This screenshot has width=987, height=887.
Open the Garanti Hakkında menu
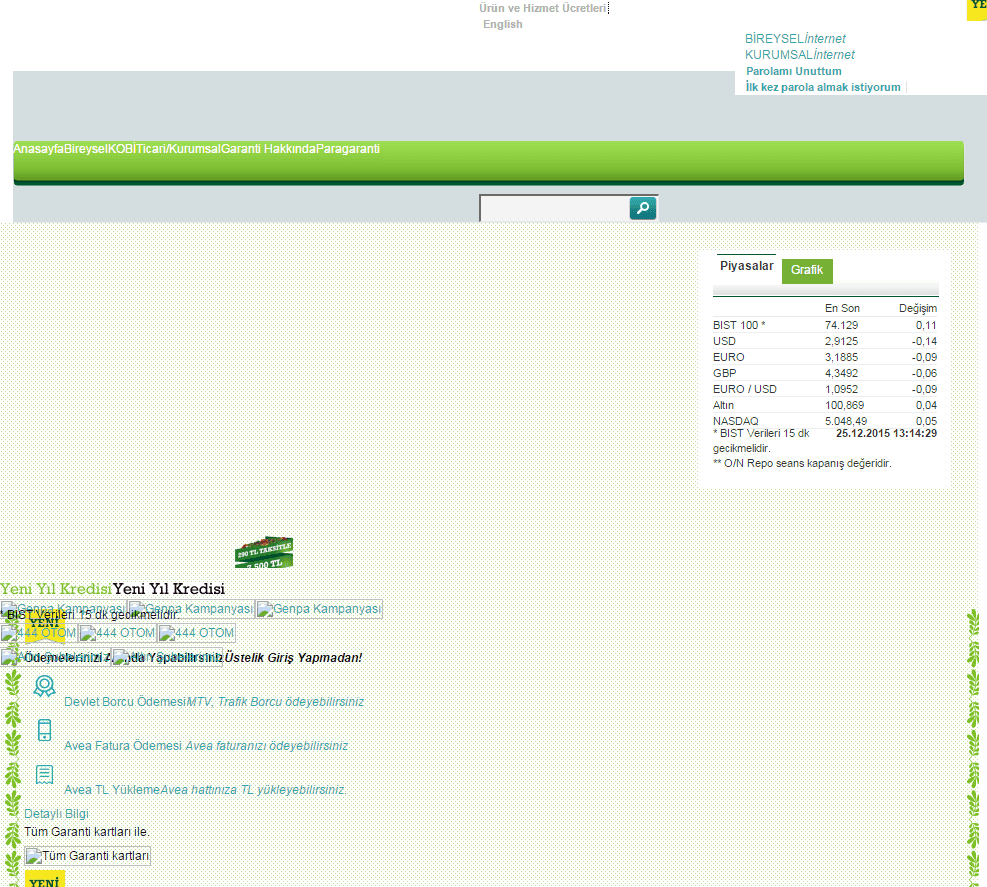tap(268, 149)
